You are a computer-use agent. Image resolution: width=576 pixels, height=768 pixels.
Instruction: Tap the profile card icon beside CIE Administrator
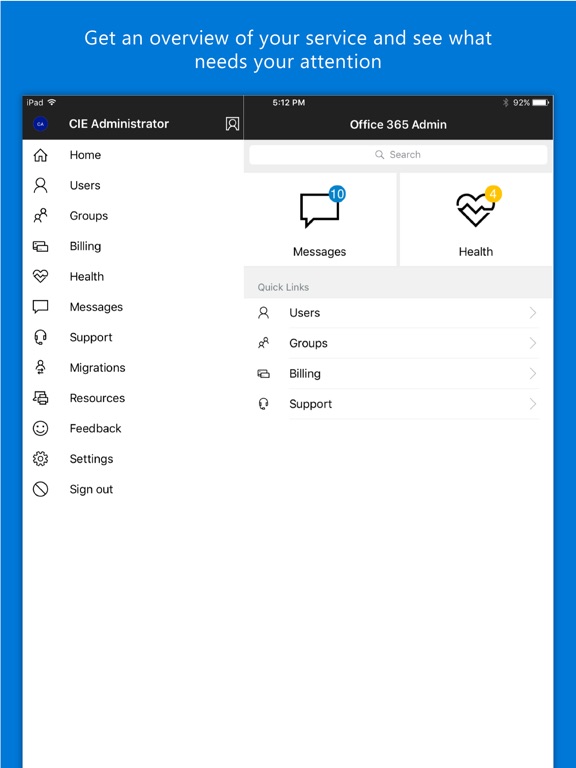[232, 124]
